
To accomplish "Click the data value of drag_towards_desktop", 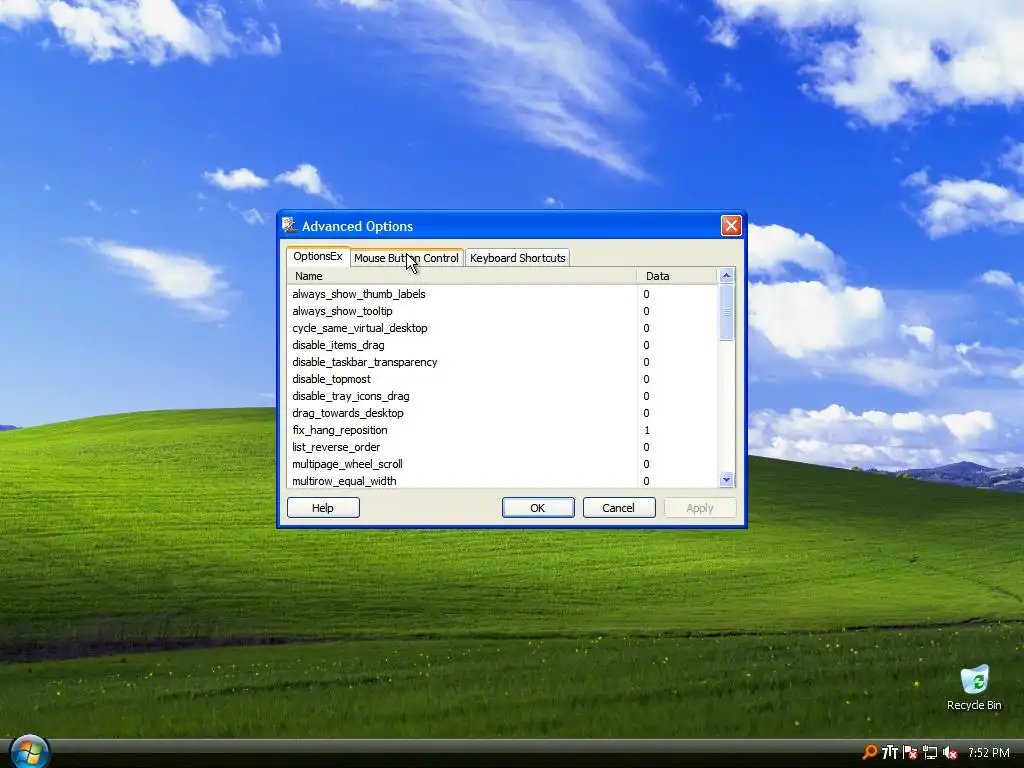I will [647, 413].
